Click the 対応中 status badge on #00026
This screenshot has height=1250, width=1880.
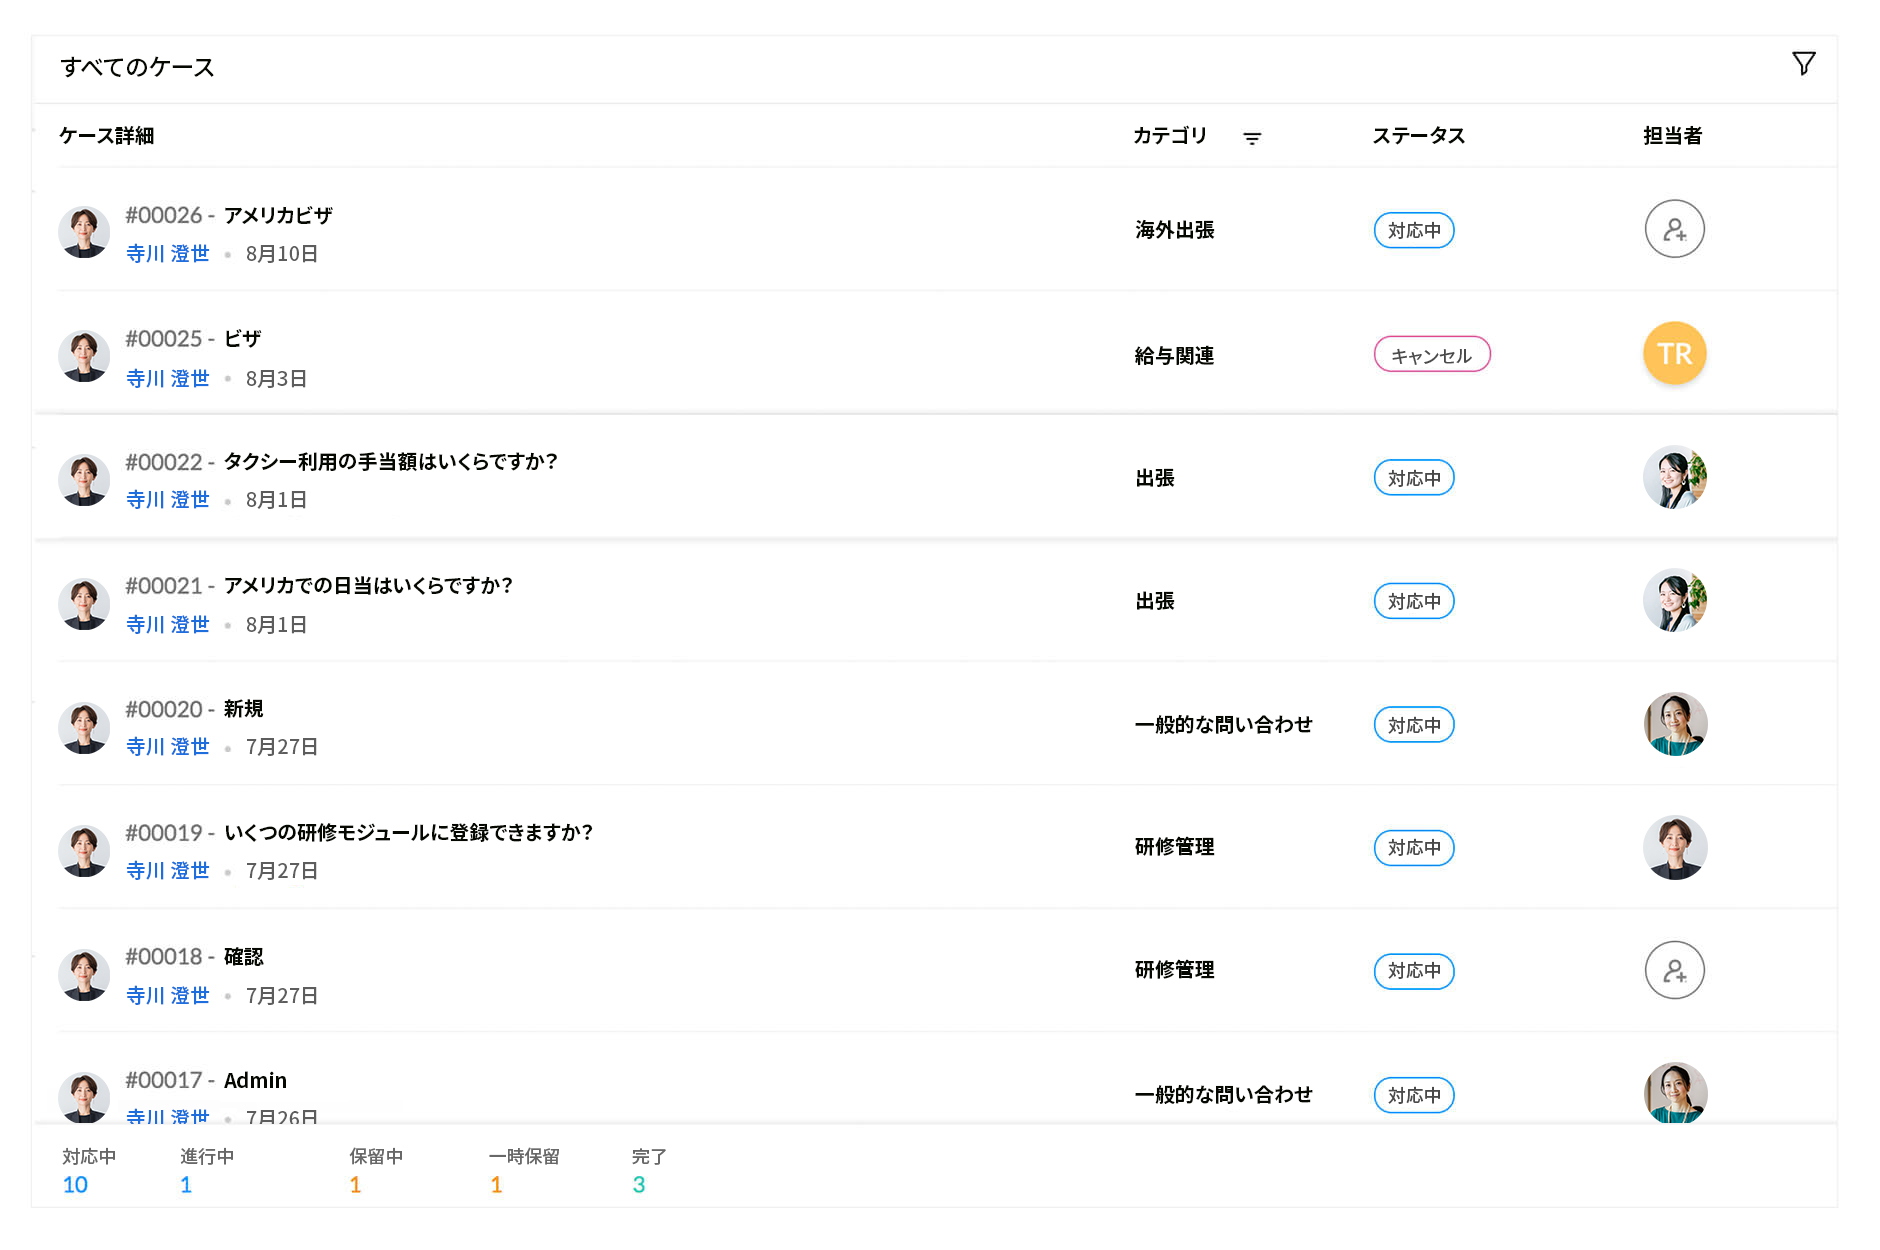tap(1413, 230)
